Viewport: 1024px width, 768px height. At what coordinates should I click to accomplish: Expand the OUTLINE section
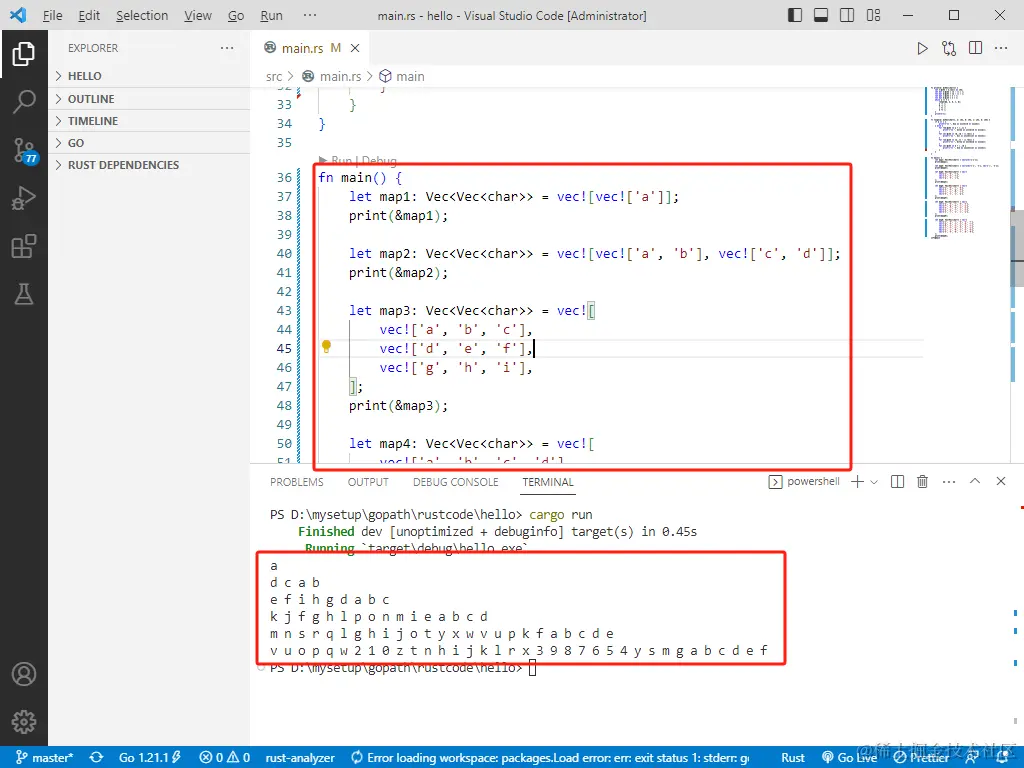tap(149, 99)
